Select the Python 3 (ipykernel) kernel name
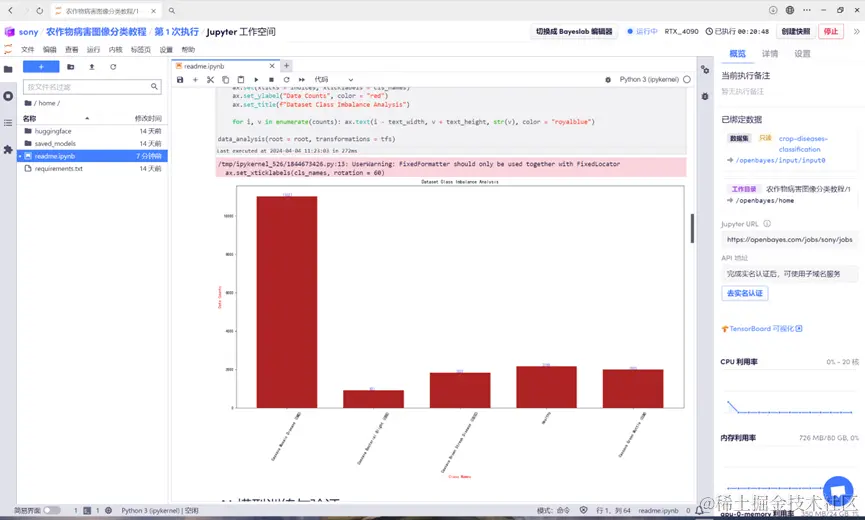The height and width of the screenshot is (520, 865). [x=649, y=79]
